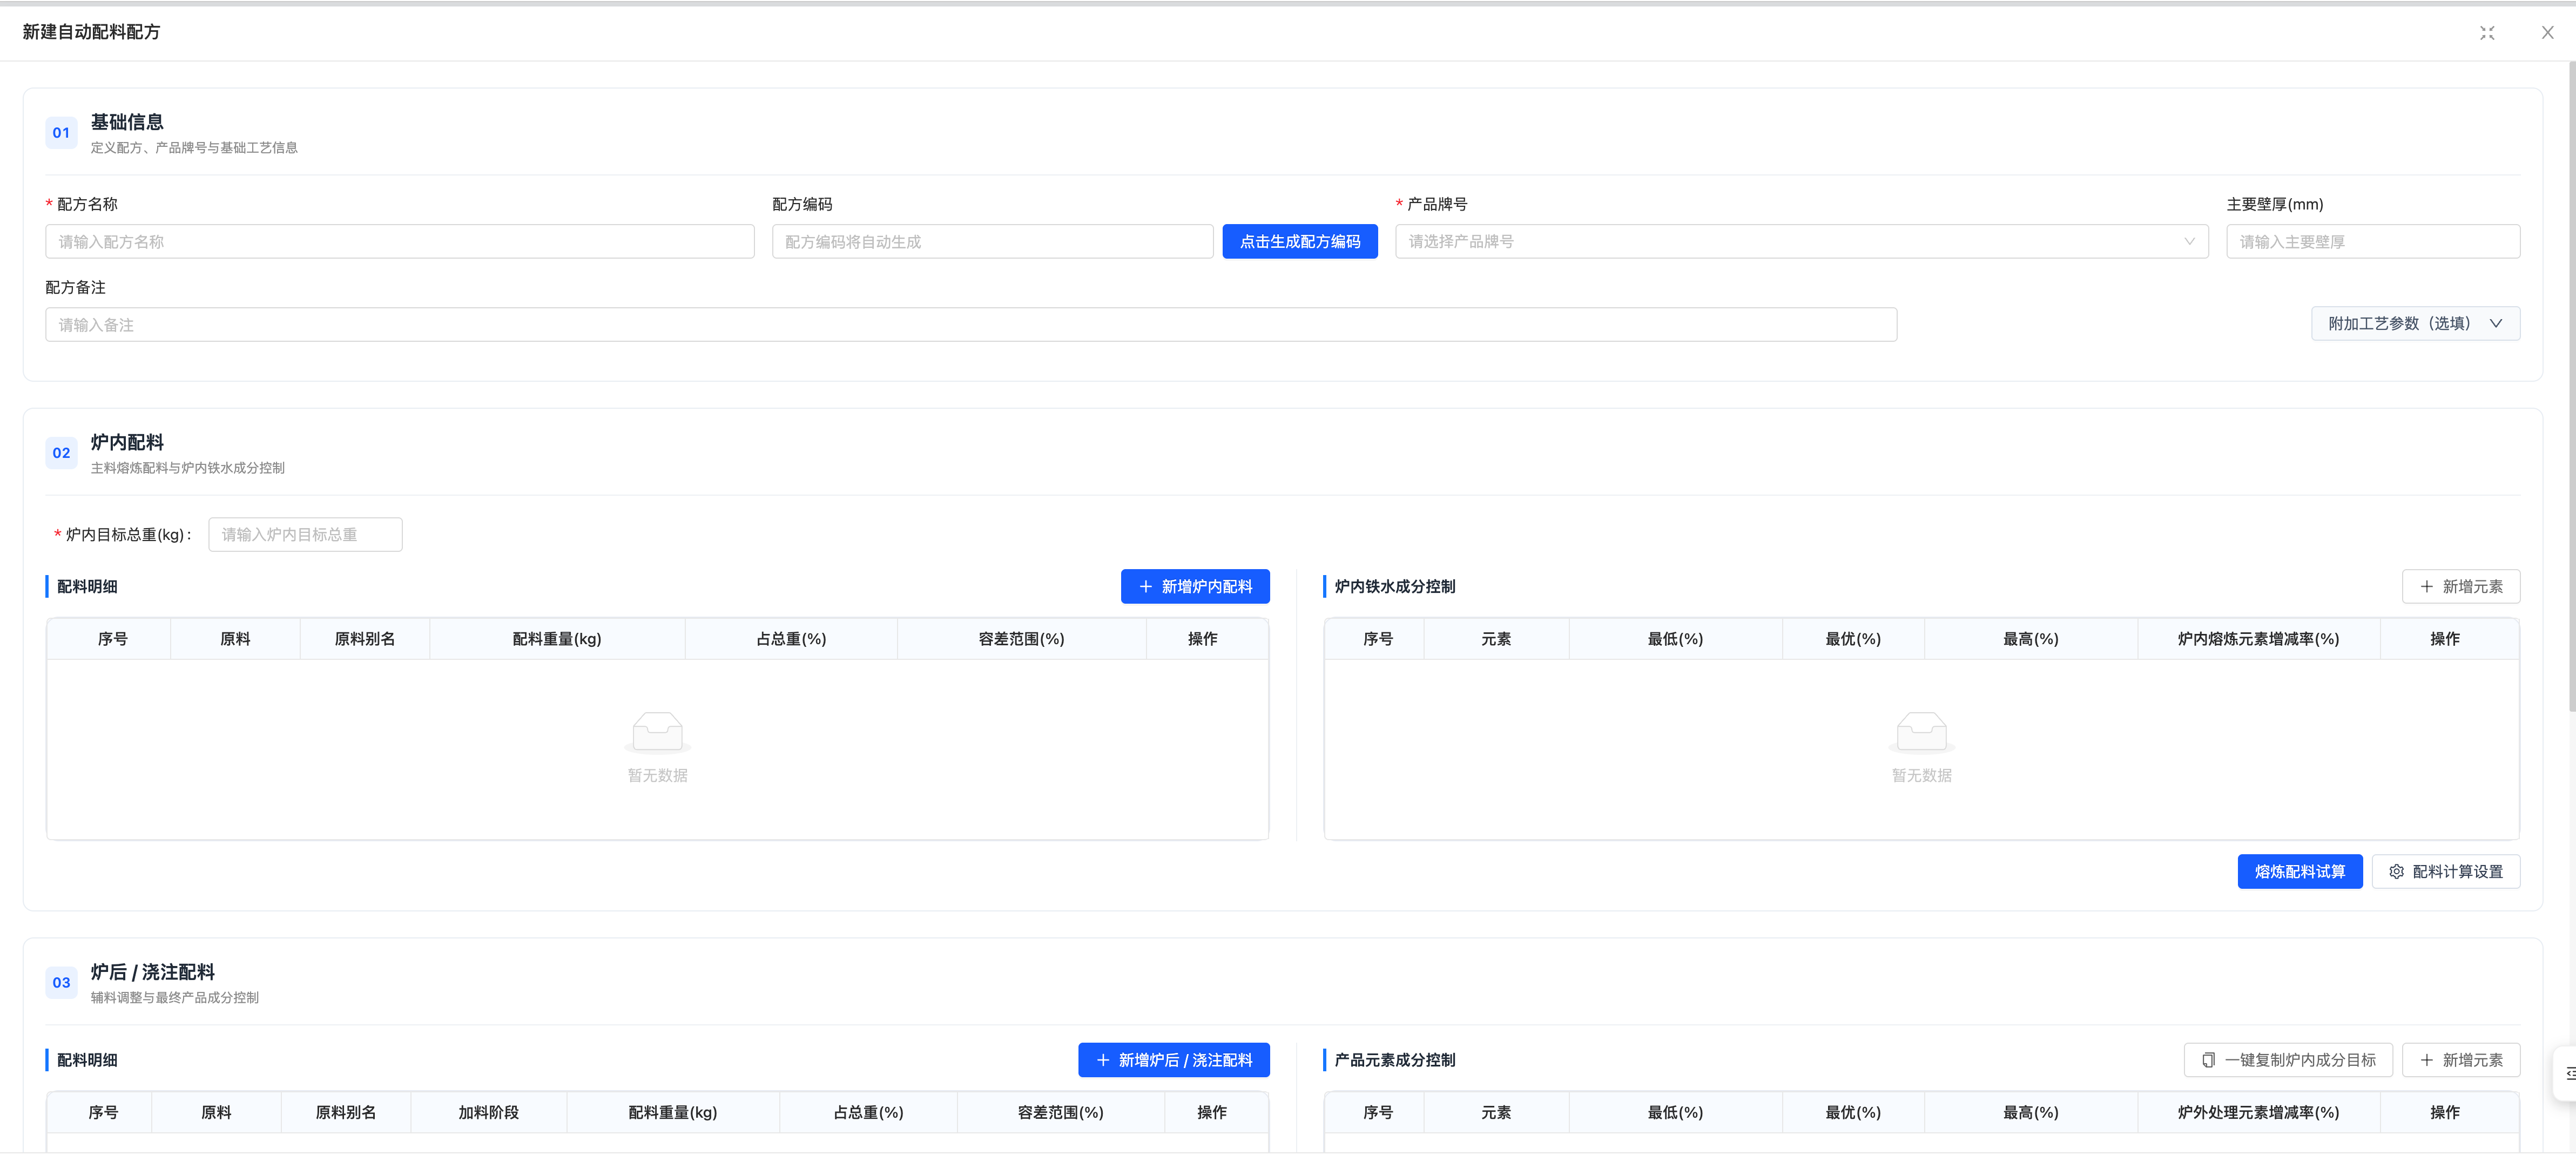
Task: Click the 01 step badge of 基础信息
Action: point(61,132)
